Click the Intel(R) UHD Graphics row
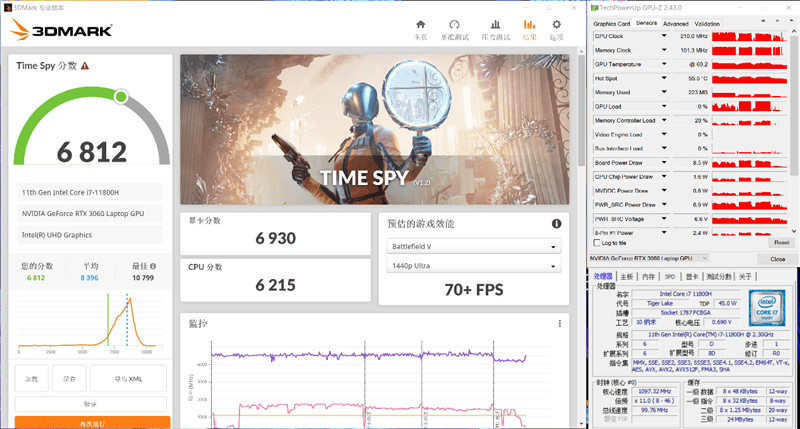 point(90,235)
